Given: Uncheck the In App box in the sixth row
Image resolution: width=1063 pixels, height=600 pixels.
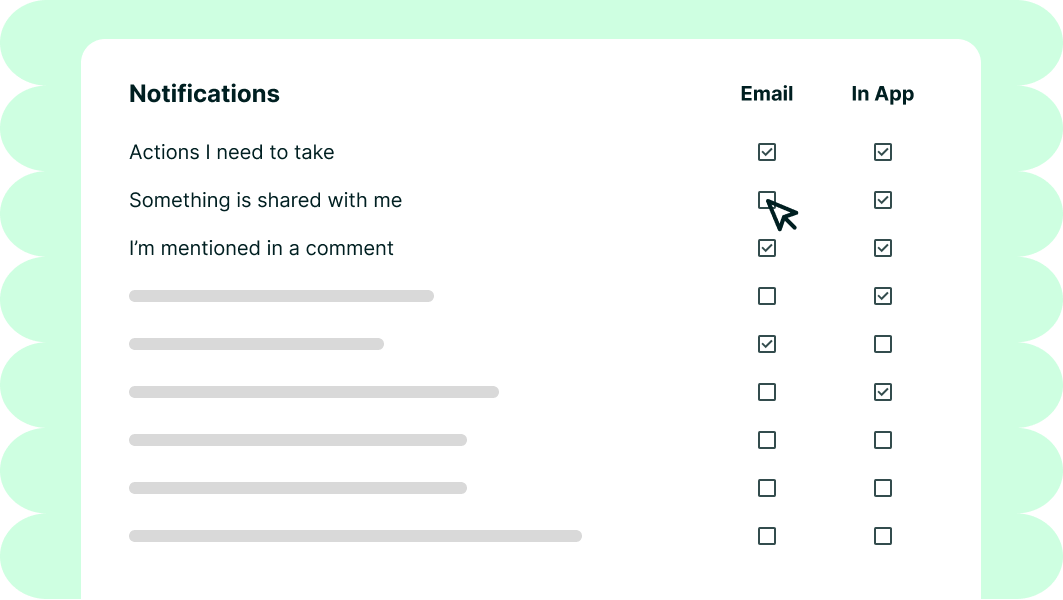Looking at the screenshot, I should pos(883,392).
